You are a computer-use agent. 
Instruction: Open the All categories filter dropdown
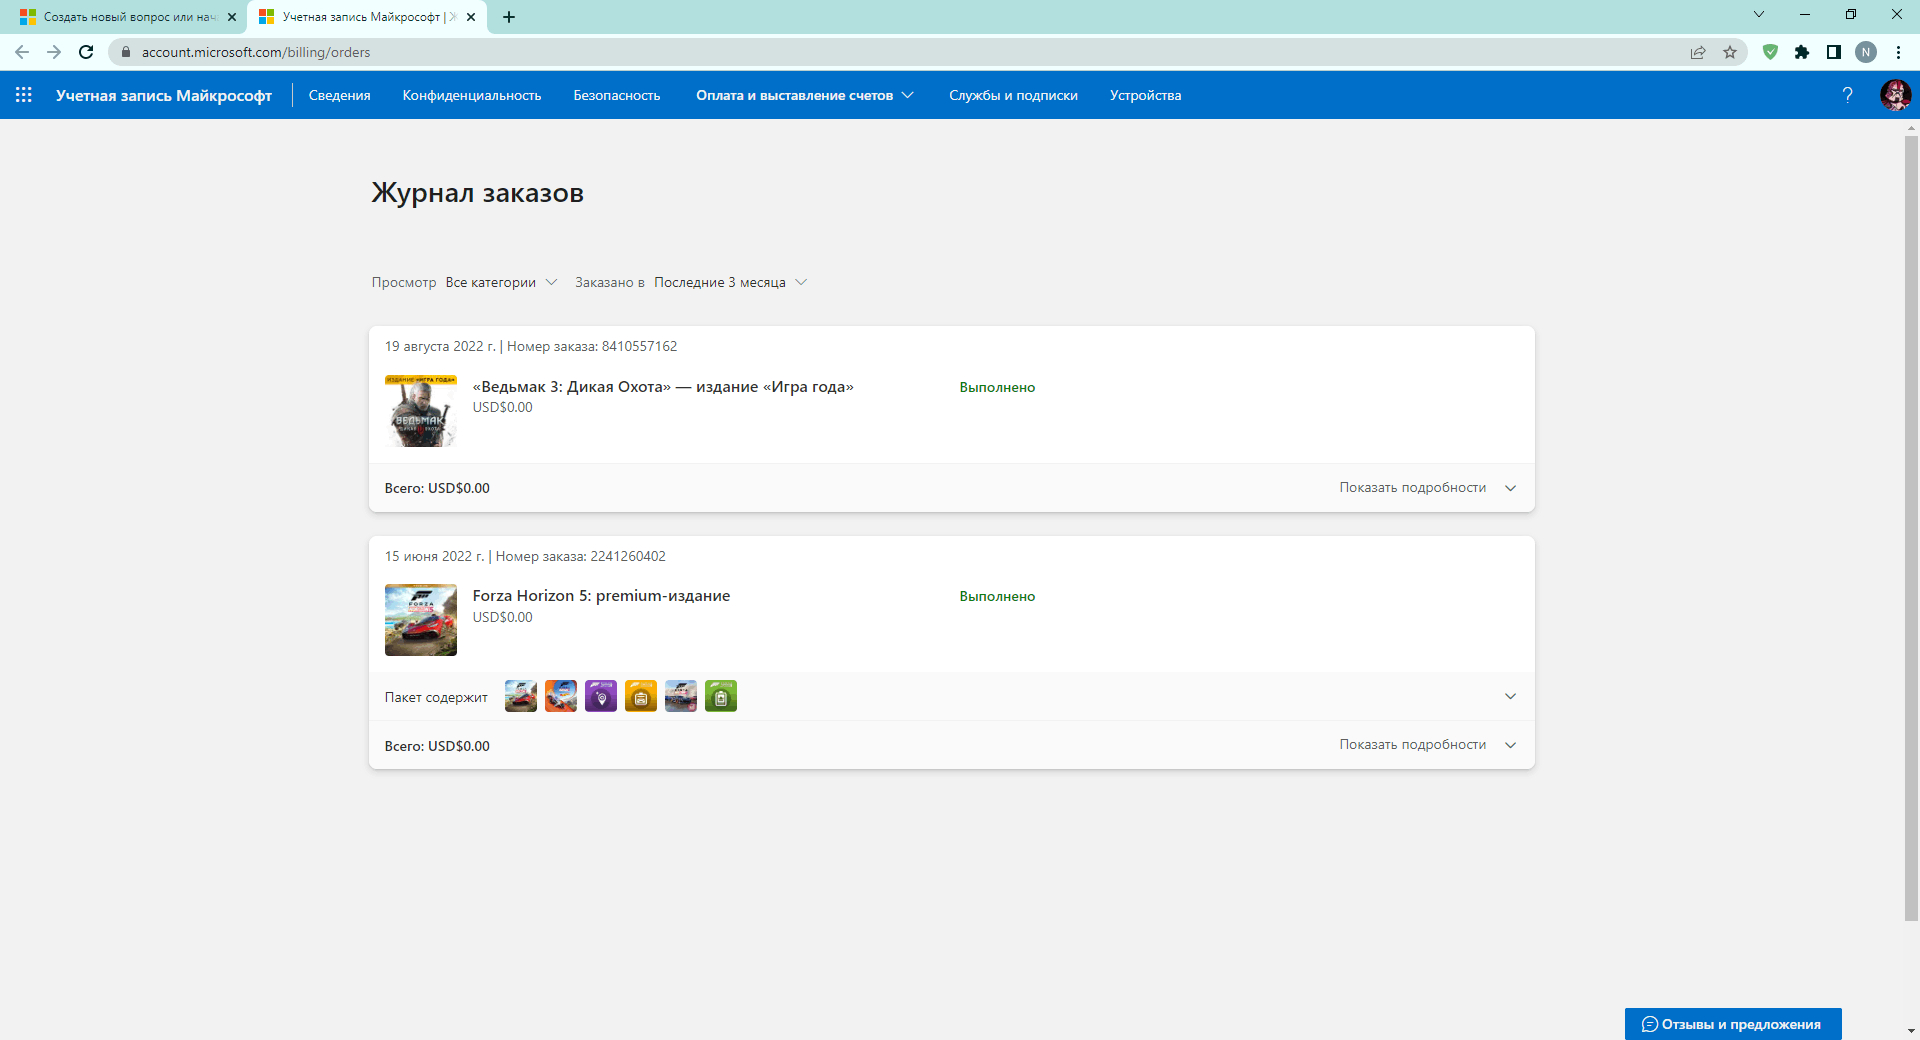501,282
